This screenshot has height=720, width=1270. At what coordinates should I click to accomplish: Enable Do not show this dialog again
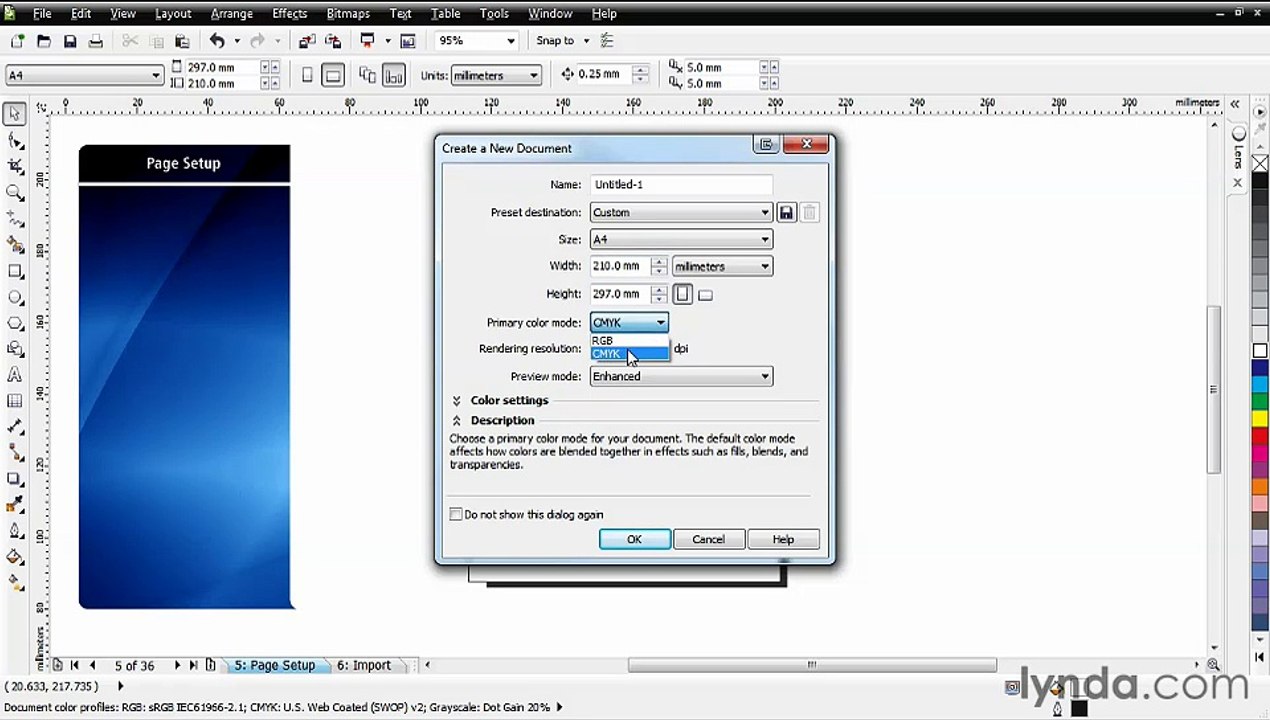coord(456,514)
